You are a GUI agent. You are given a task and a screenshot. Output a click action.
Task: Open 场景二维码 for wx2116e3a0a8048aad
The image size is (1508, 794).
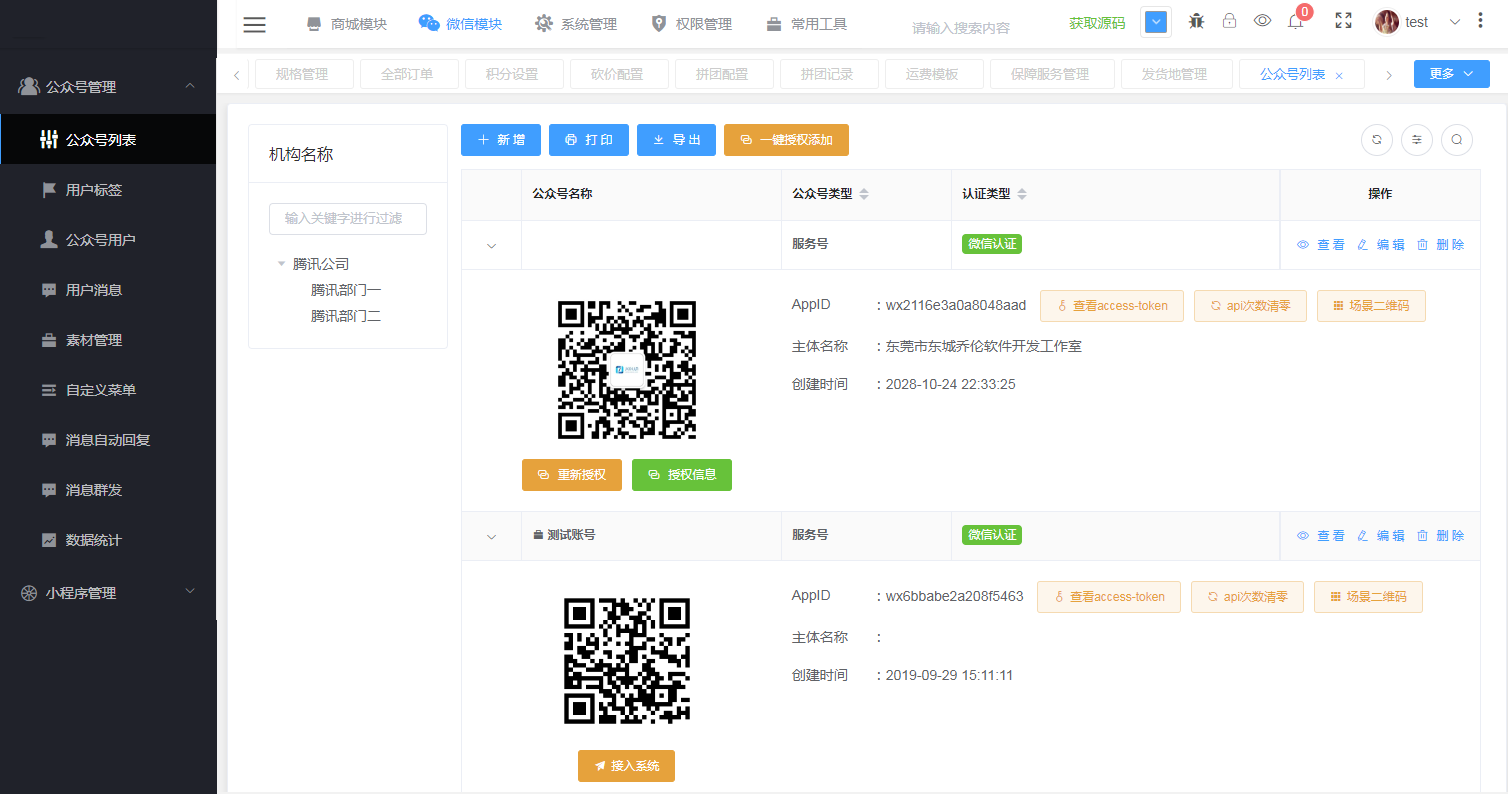tap(1371, 306)
